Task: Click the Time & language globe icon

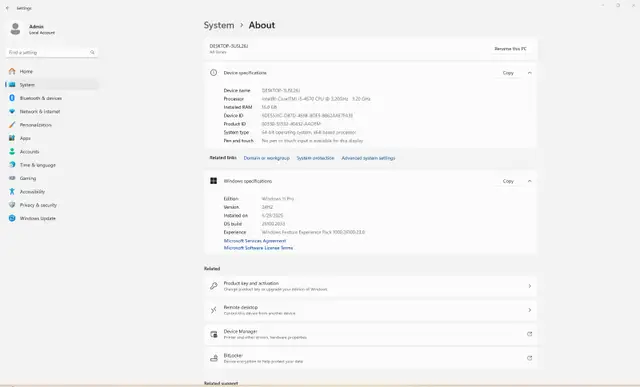Action: tap(12, 165)
